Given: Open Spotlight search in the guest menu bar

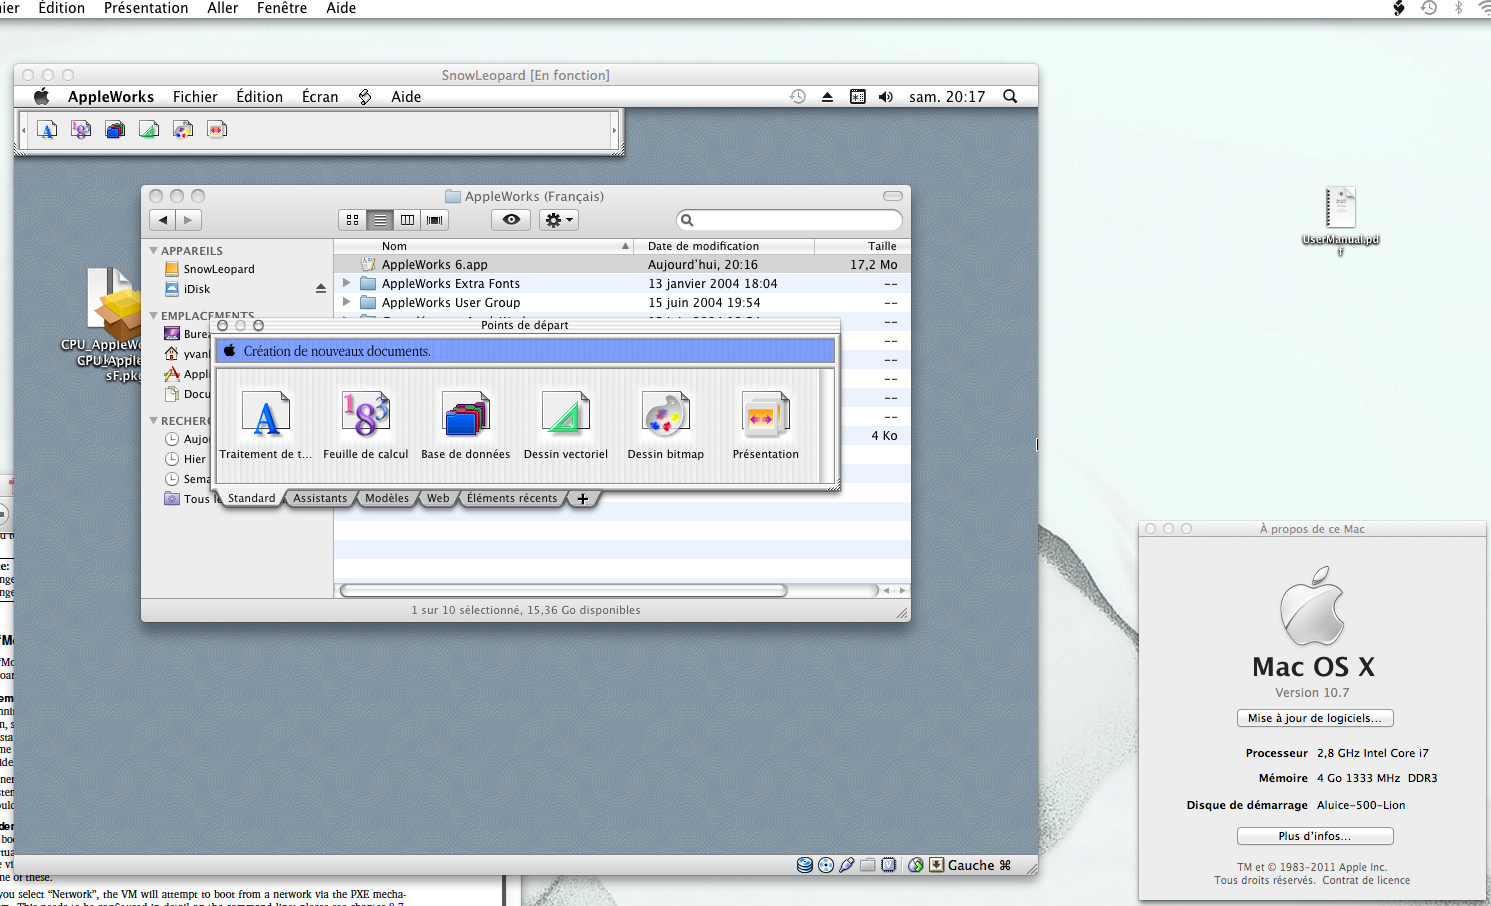Looking at the screenshot, I should 1010,97.
